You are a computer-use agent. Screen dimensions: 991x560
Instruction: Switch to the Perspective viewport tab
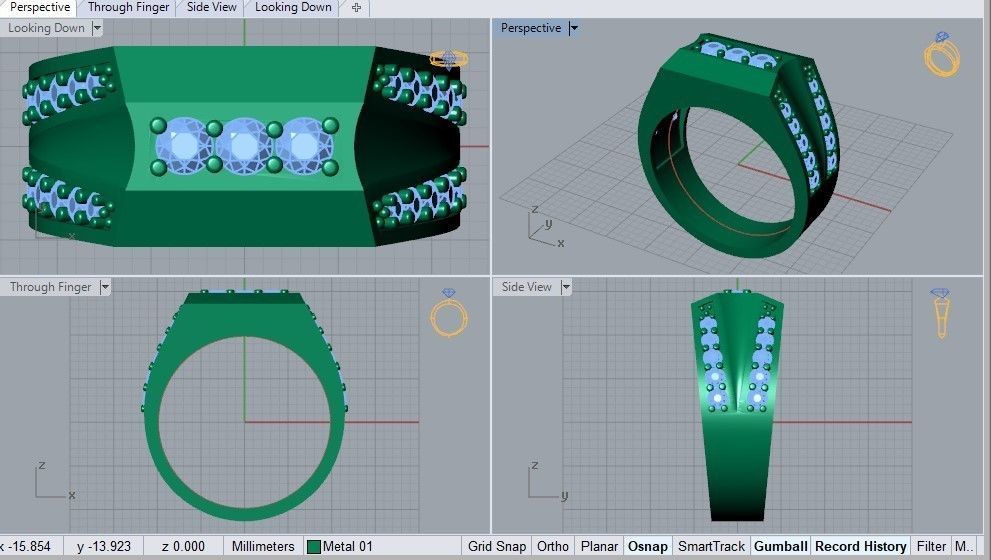39,8
